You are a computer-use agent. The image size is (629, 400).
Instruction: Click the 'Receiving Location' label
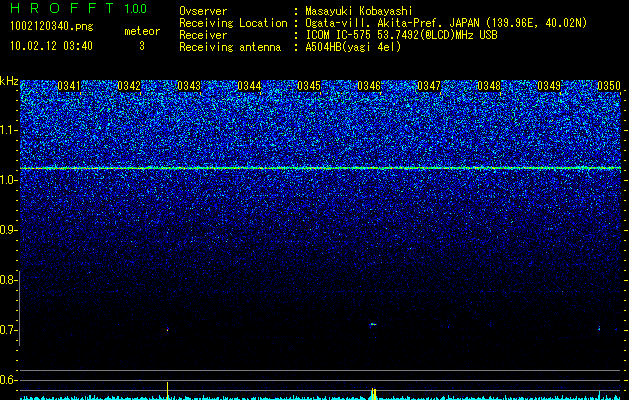pos(233,23)
